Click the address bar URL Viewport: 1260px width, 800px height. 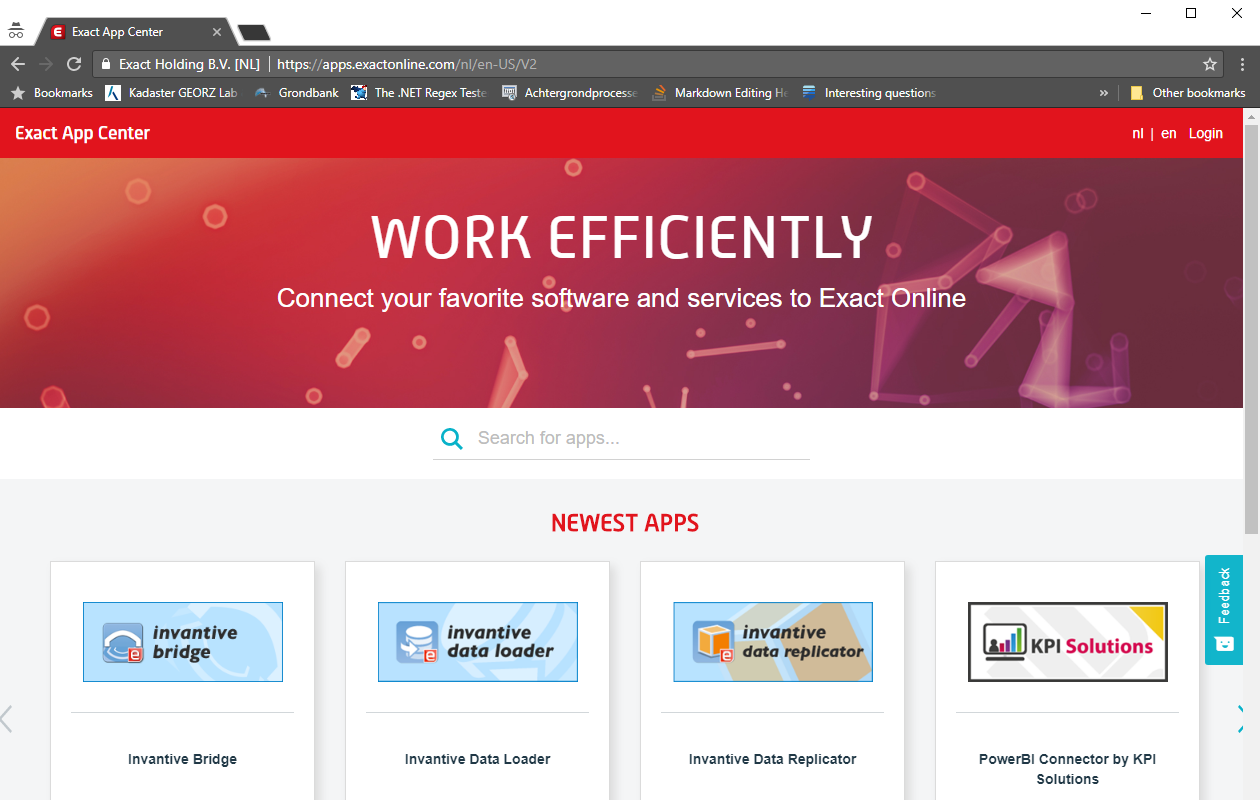[x=407, y=64]
